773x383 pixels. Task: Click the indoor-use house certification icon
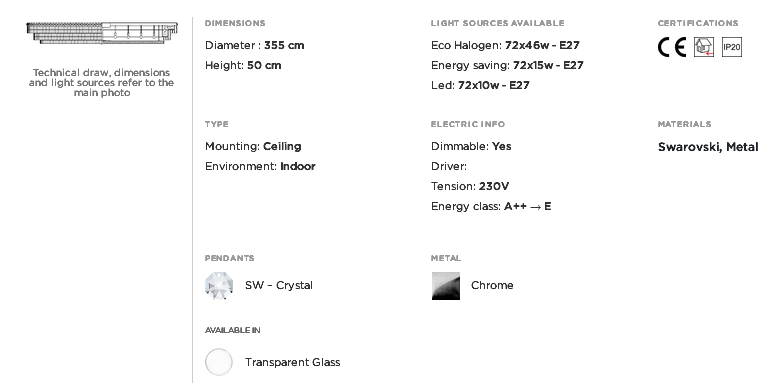(x=703, y=47)
